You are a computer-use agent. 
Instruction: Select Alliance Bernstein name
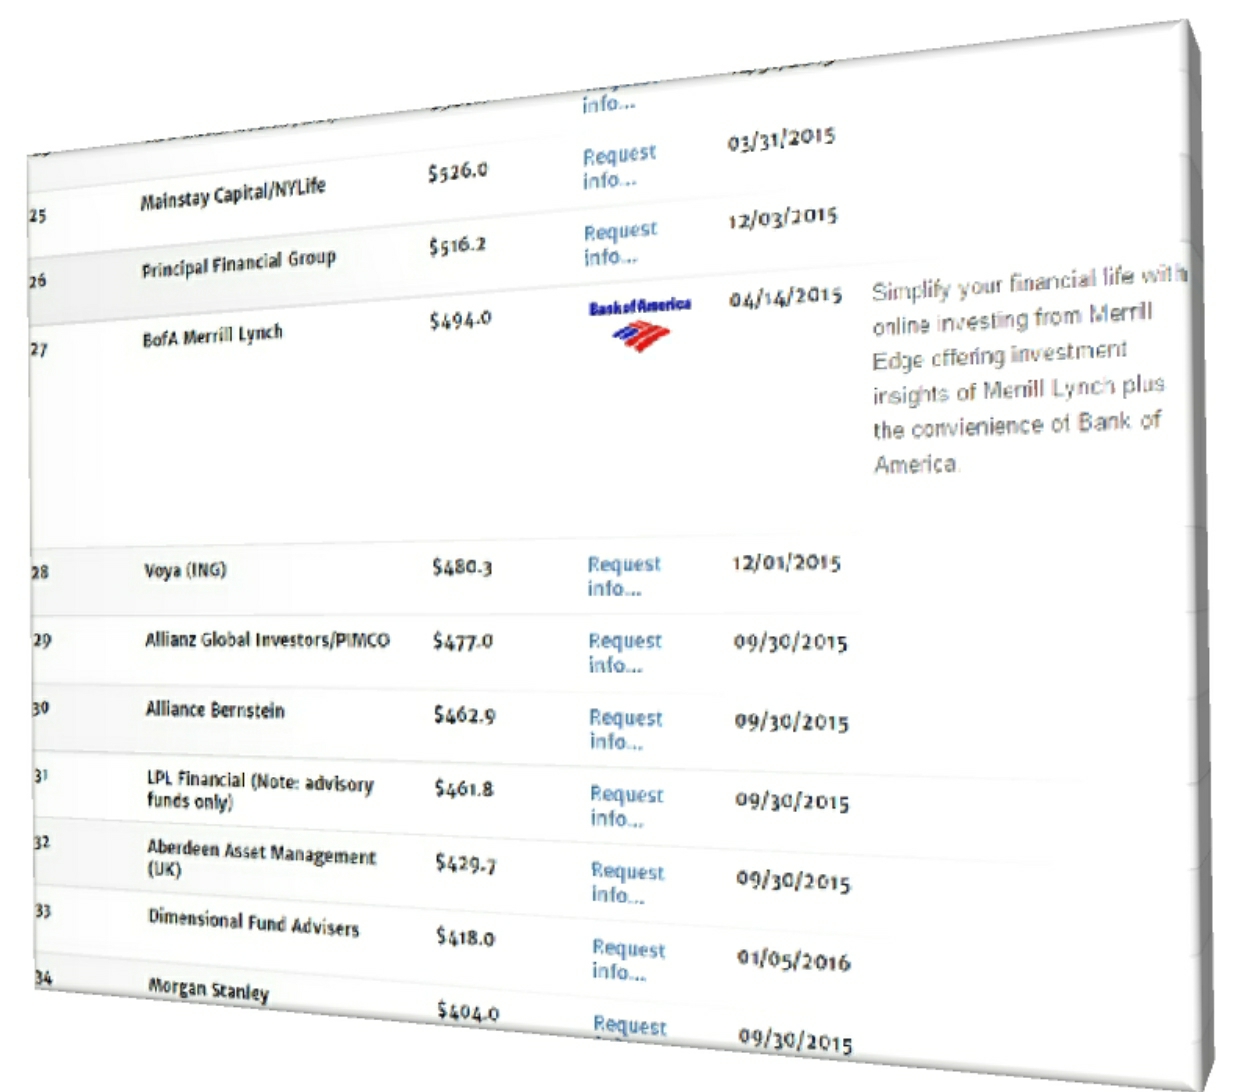tap(215, 709)
